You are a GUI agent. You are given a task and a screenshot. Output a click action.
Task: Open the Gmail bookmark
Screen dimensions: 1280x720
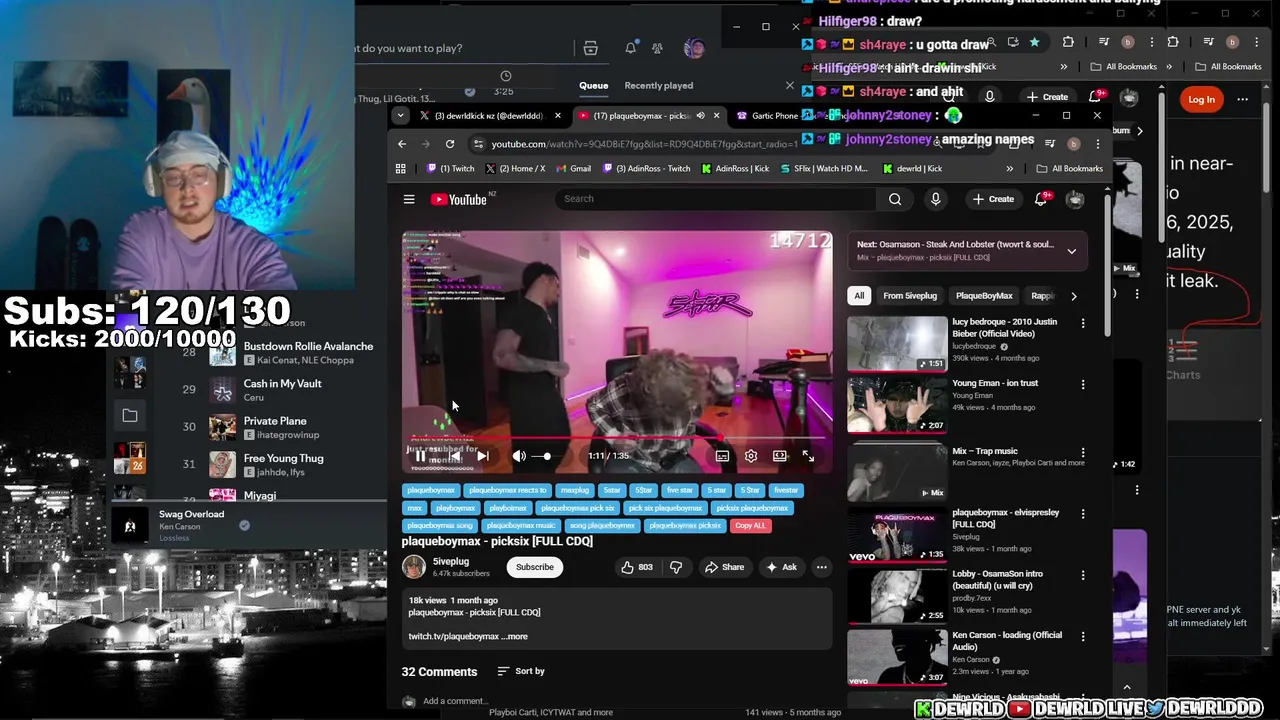573,169
